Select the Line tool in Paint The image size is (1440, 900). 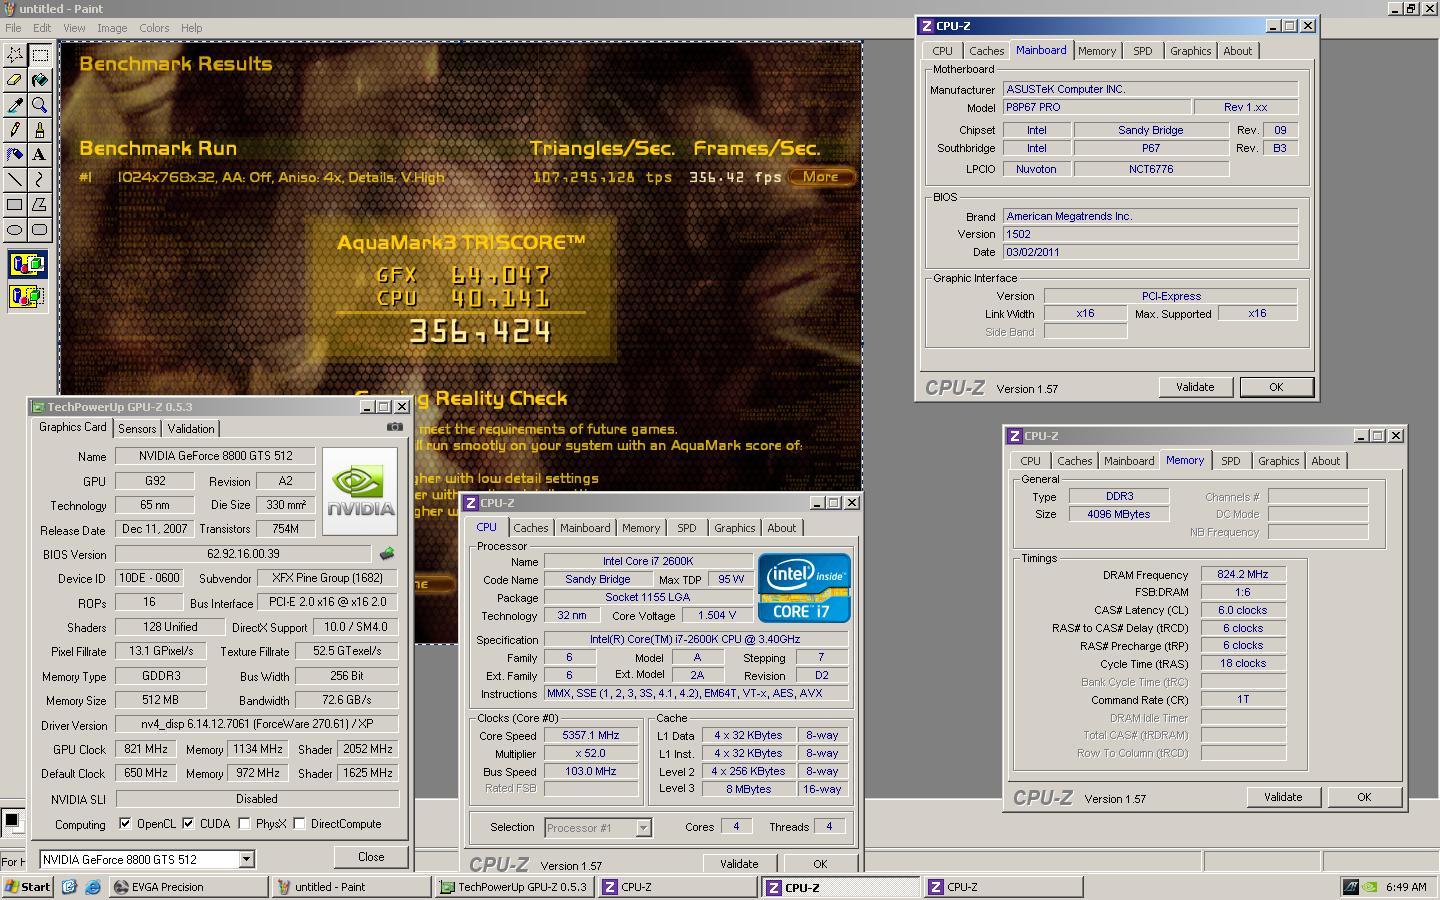coord(15,180)
